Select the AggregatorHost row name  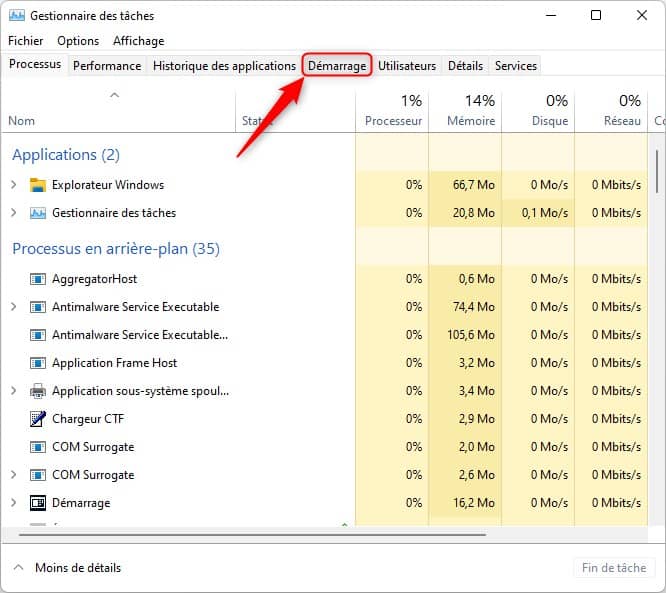click(x=94, y=279)
